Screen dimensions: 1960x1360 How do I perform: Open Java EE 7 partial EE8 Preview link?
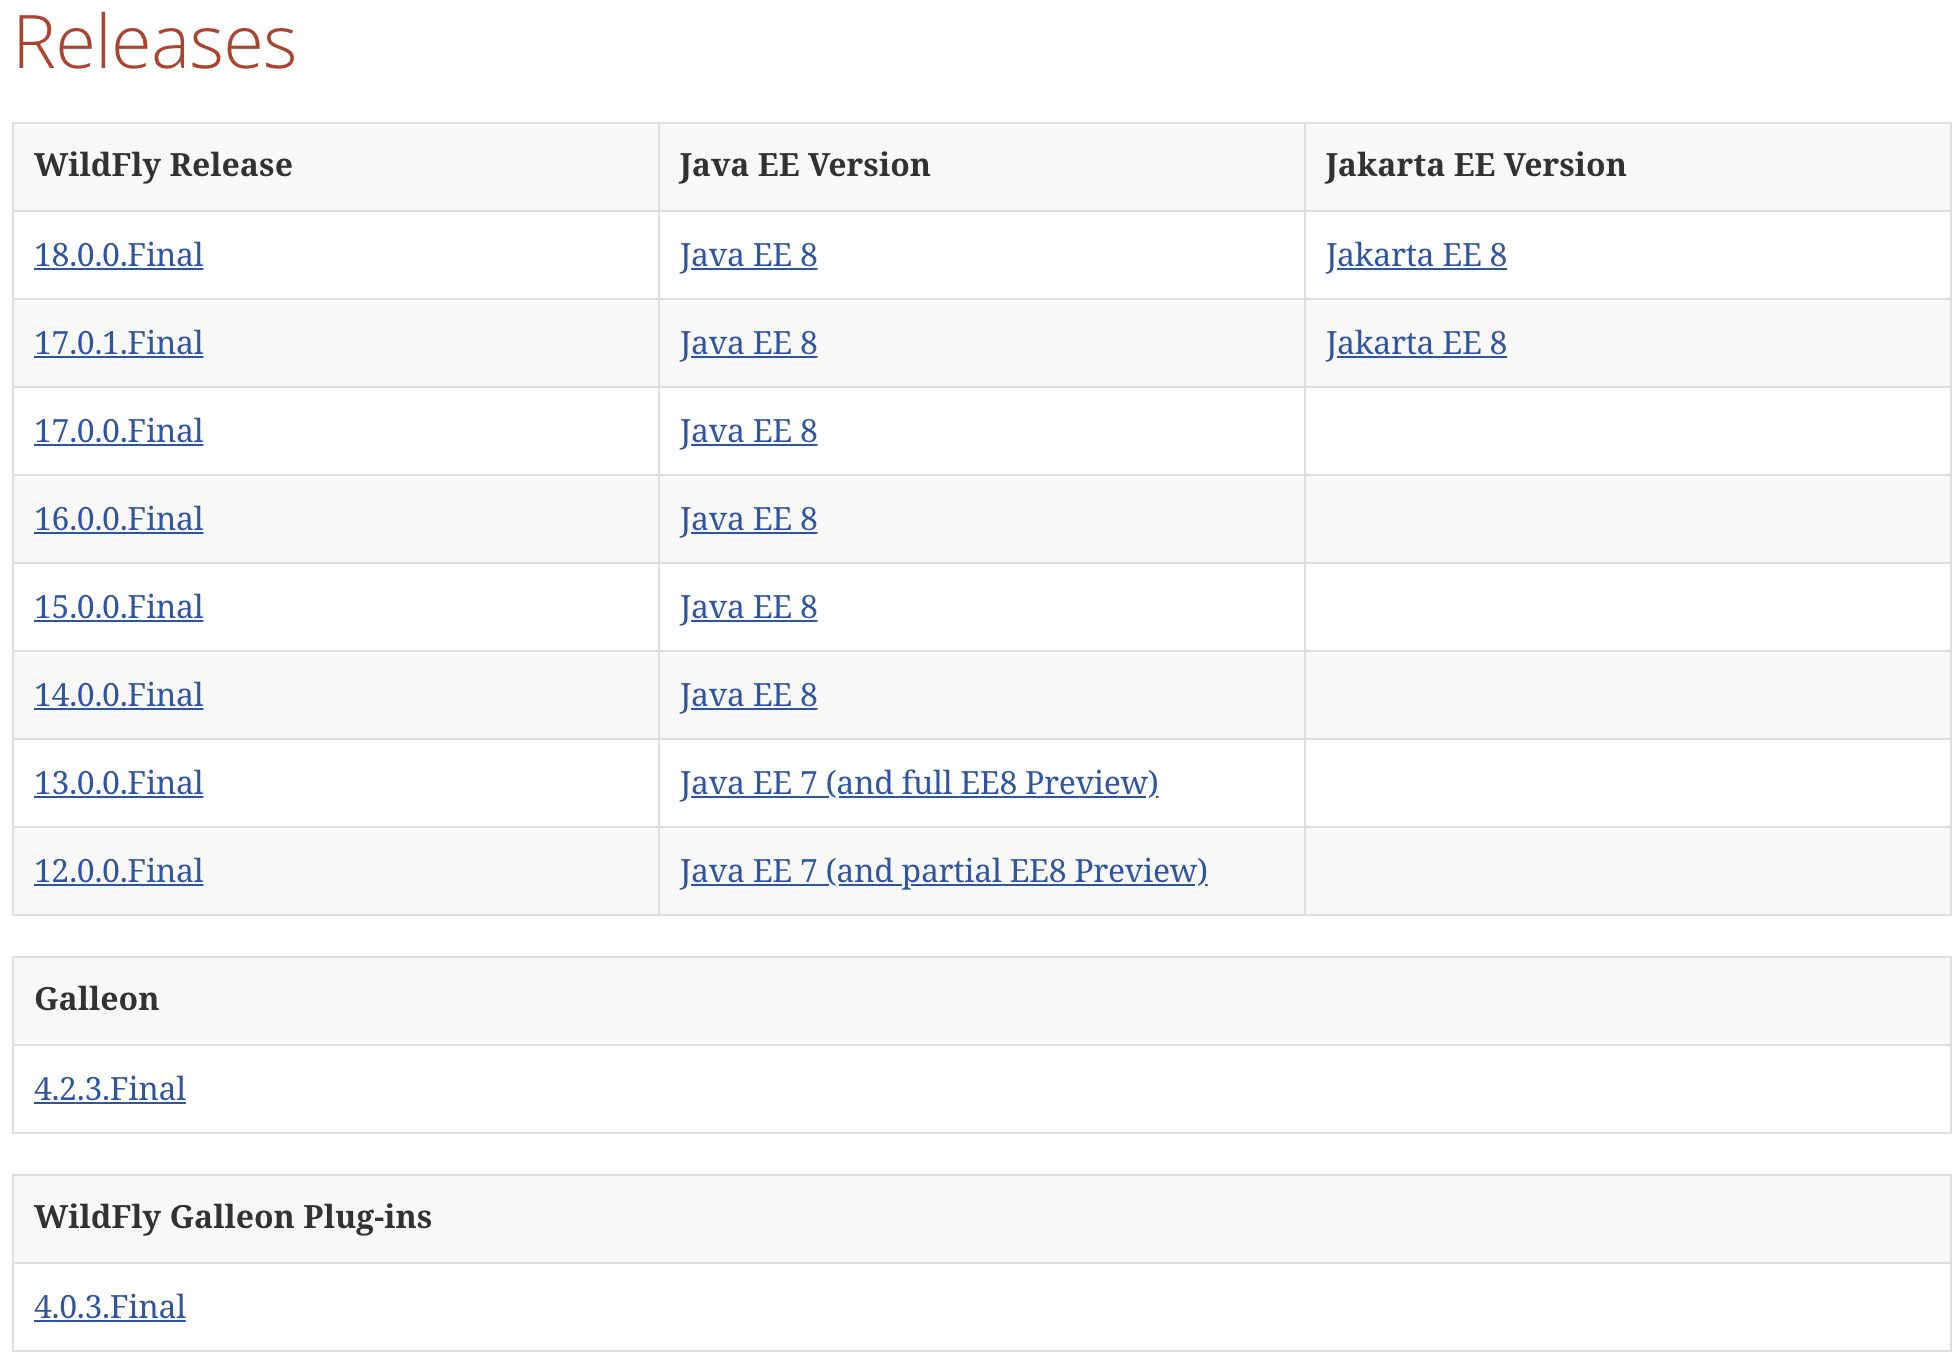click(x=944, y=871)
